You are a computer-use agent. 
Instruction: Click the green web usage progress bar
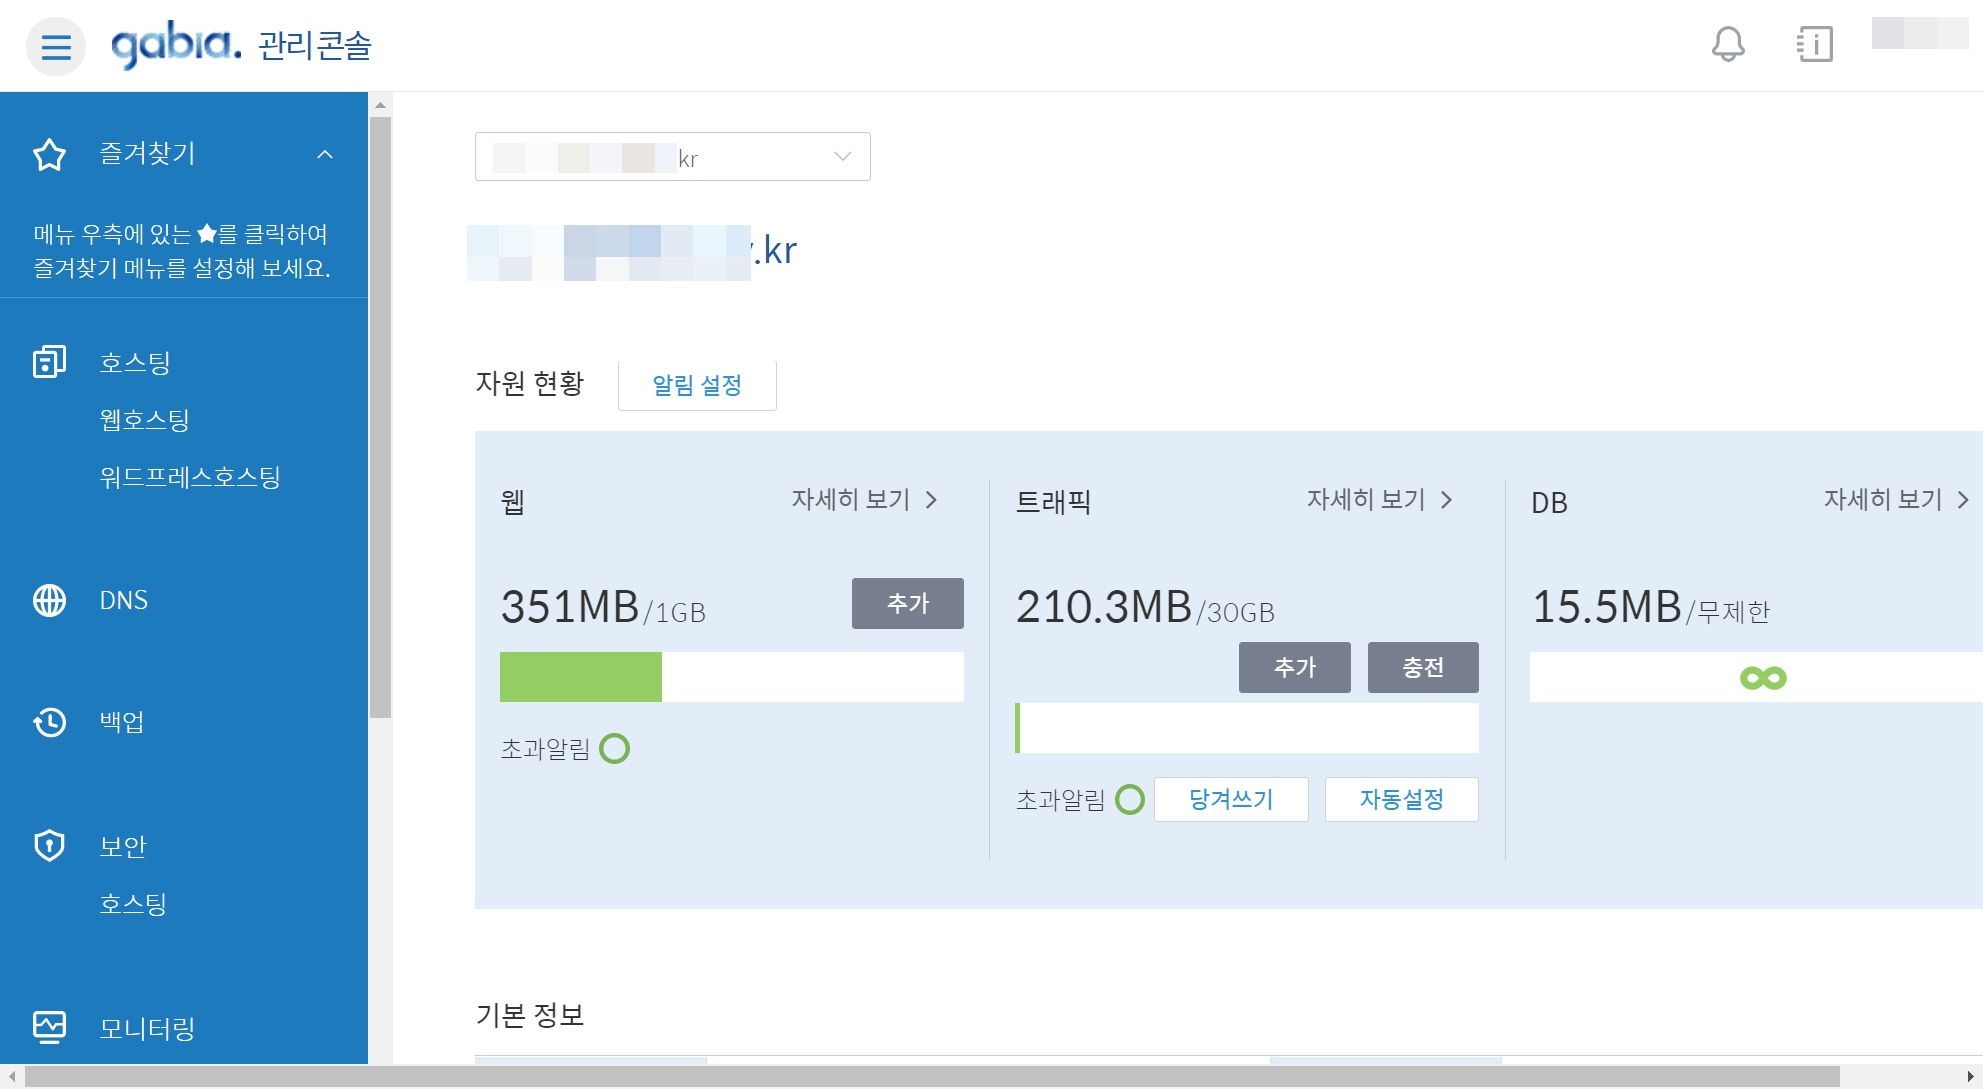click(581, 677)
